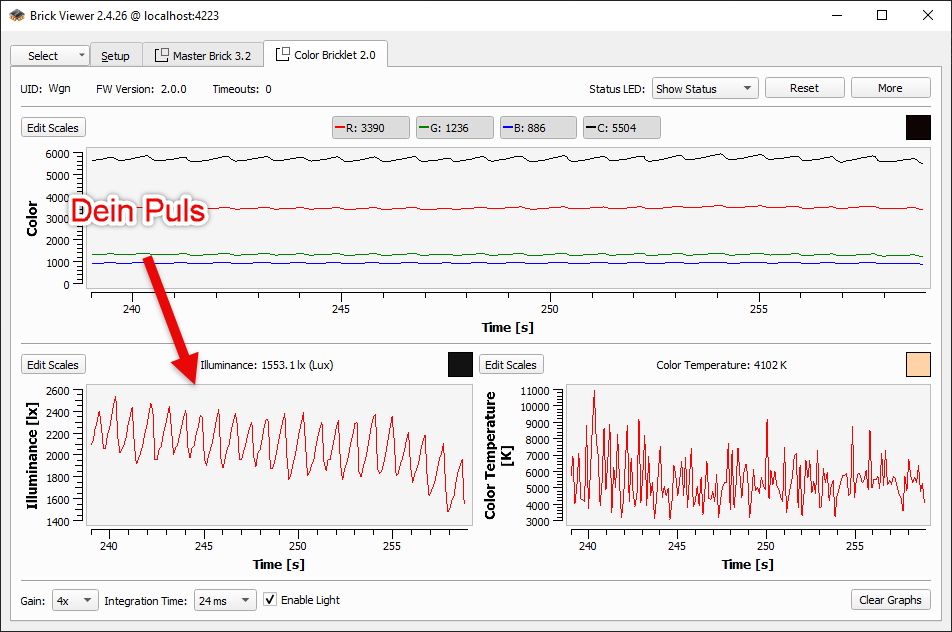Screen dimensions: 952x632
Task: Click the Master Brick 3.2 tab icon
Action: tap(160, 56)
